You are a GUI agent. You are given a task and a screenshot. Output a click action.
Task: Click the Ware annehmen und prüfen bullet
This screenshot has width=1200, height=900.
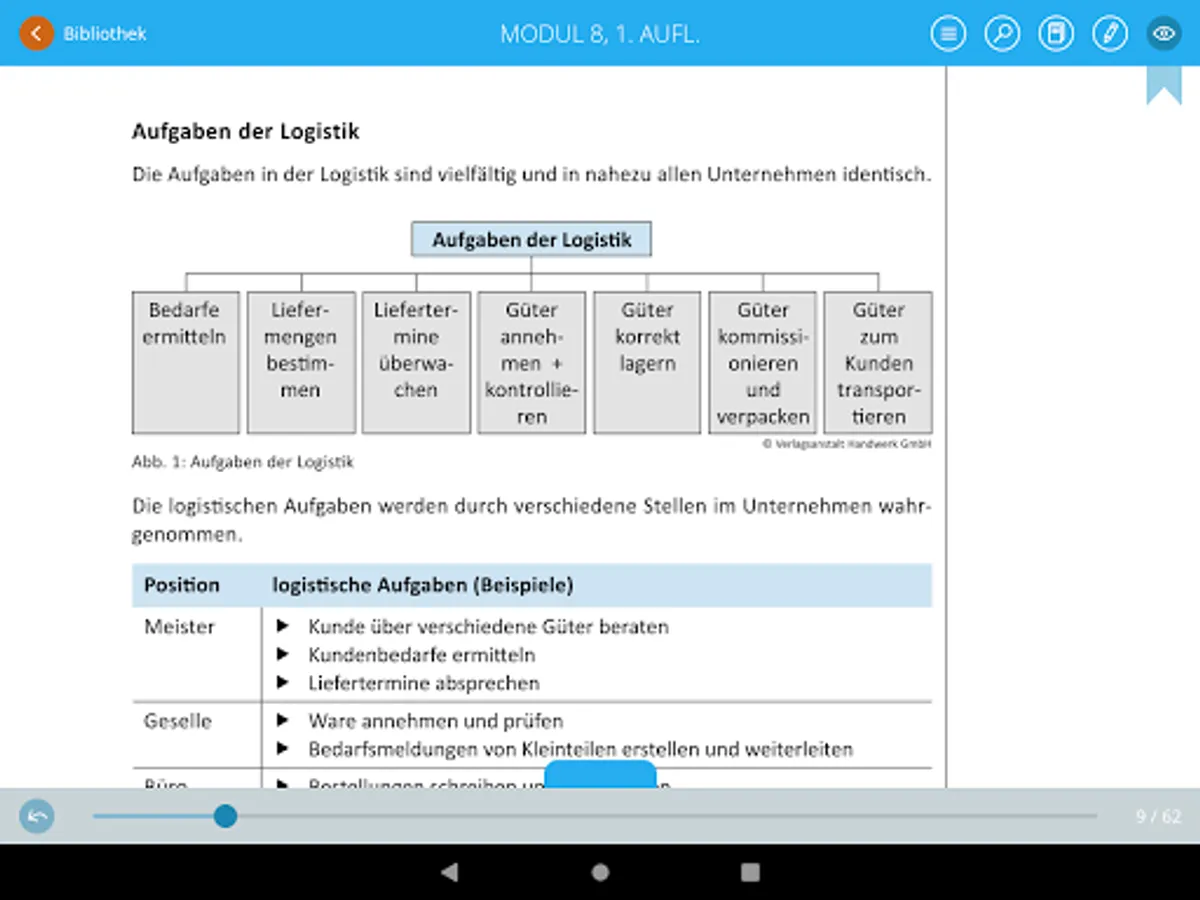click(x=435, y=721)
